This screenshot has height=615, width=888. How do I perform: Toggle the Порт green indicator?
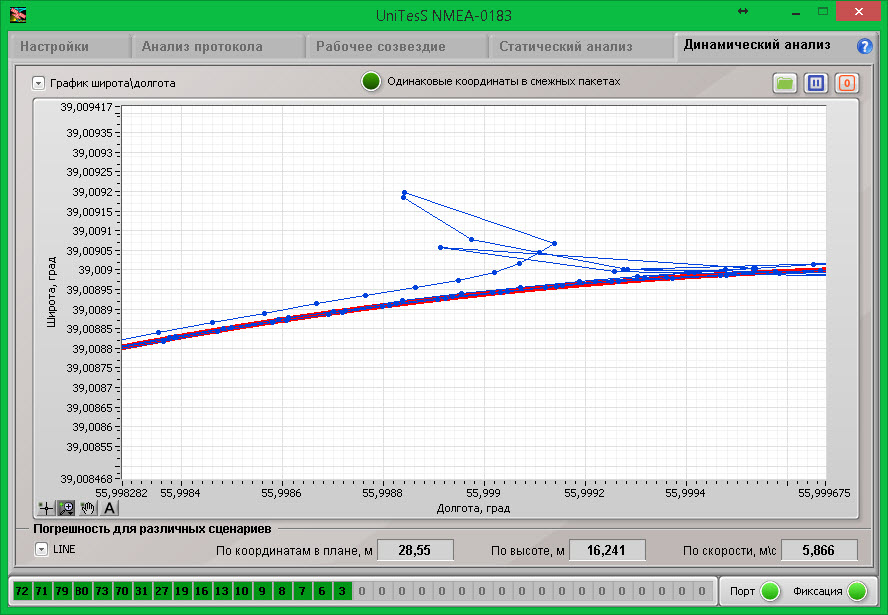(769, 591)
